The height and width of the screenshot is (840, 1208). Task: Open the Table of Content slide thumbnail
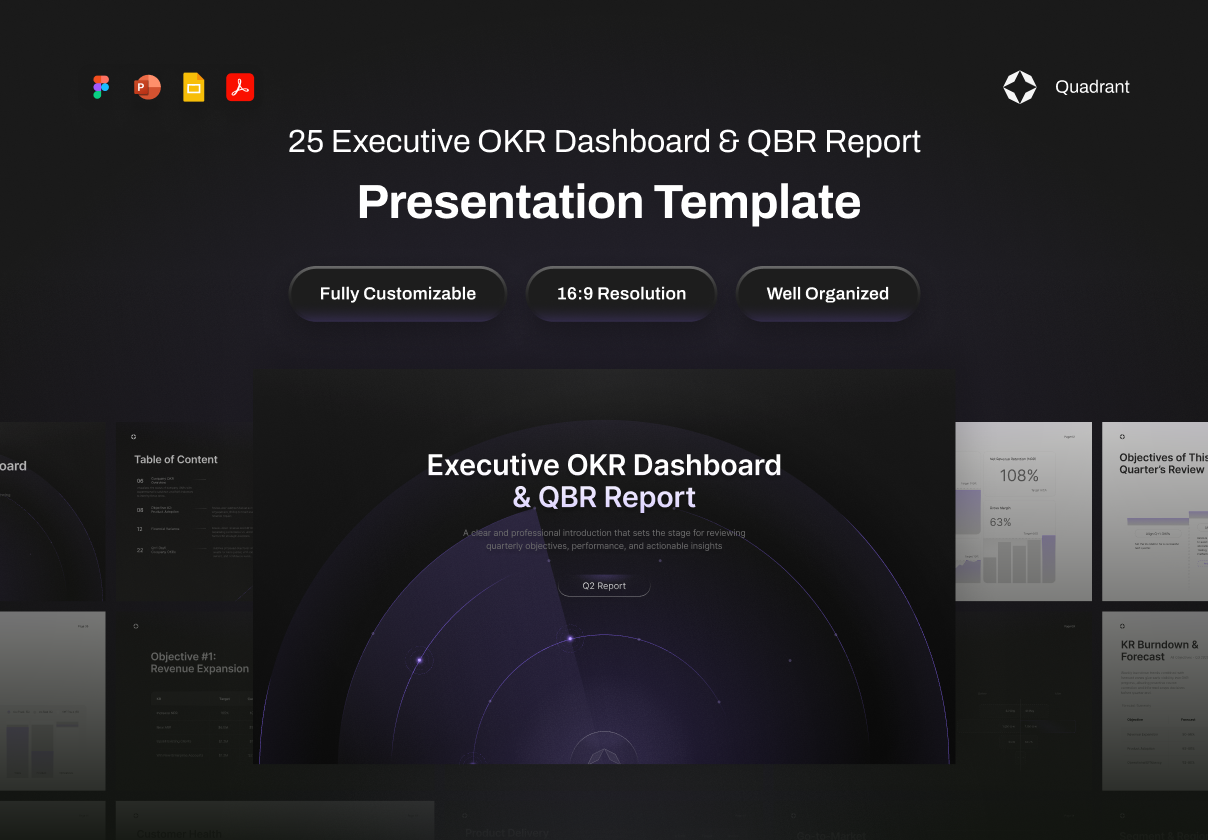click(x=185, y=515)
